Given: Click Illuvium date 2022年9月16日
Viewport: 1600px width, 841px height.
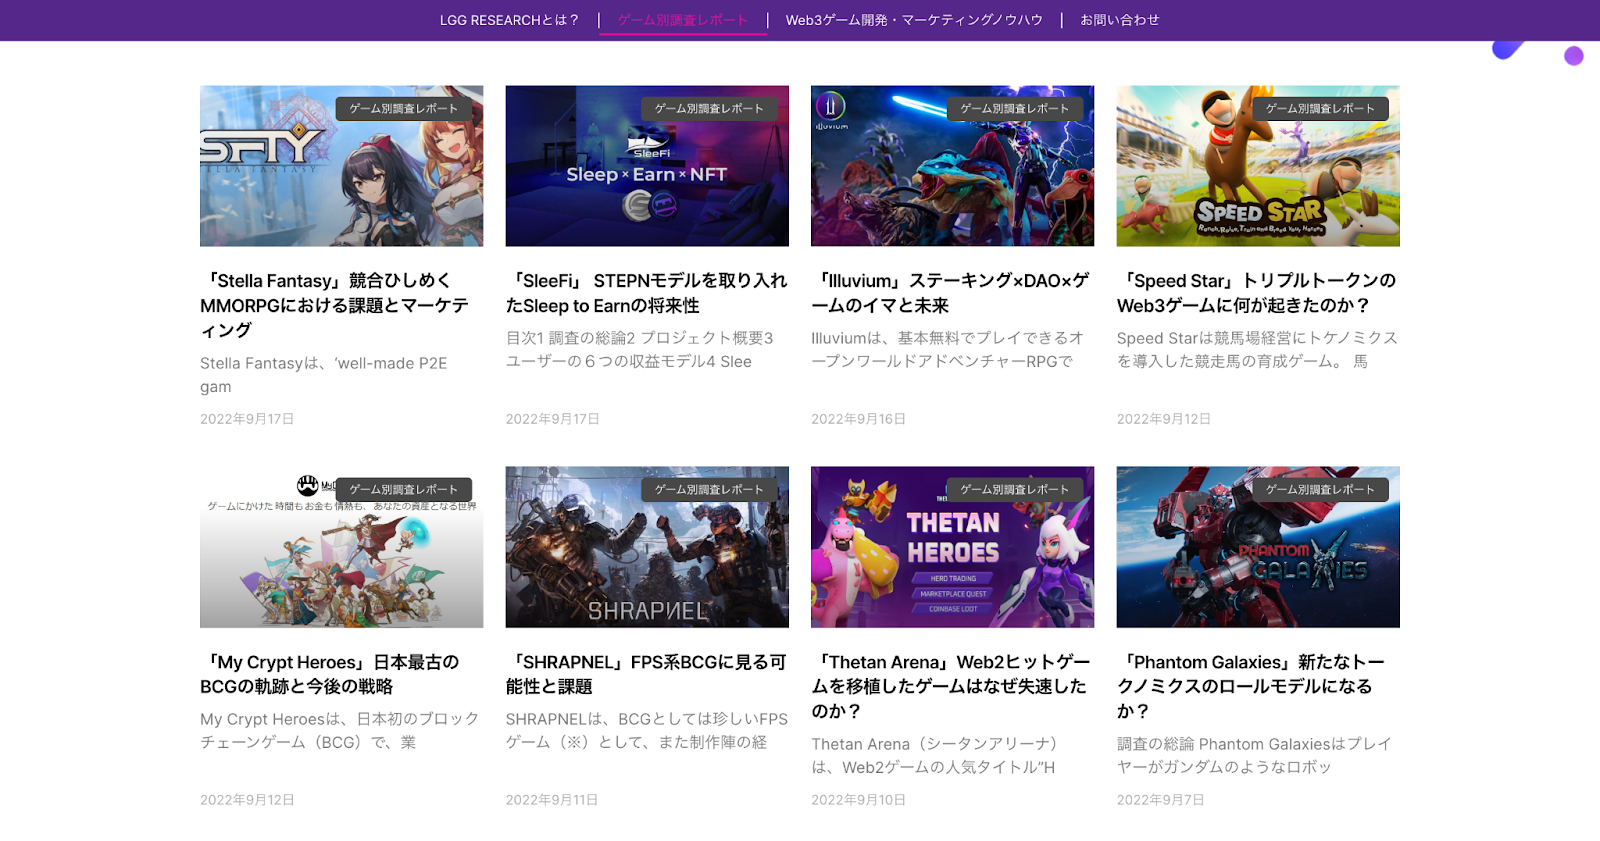Looking at the screenshot, I should click(x=858, y=419).
